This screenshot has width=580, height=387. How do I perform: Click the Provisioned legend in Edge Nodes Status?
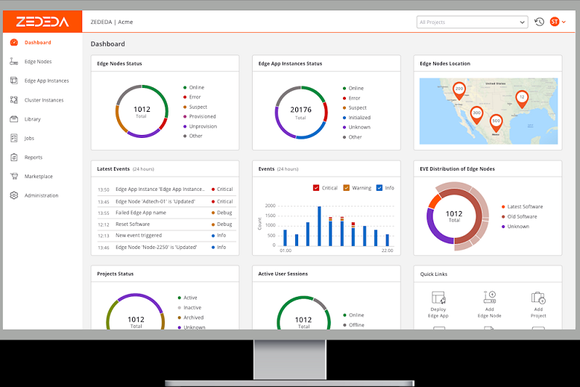click(x=199, y=117)
